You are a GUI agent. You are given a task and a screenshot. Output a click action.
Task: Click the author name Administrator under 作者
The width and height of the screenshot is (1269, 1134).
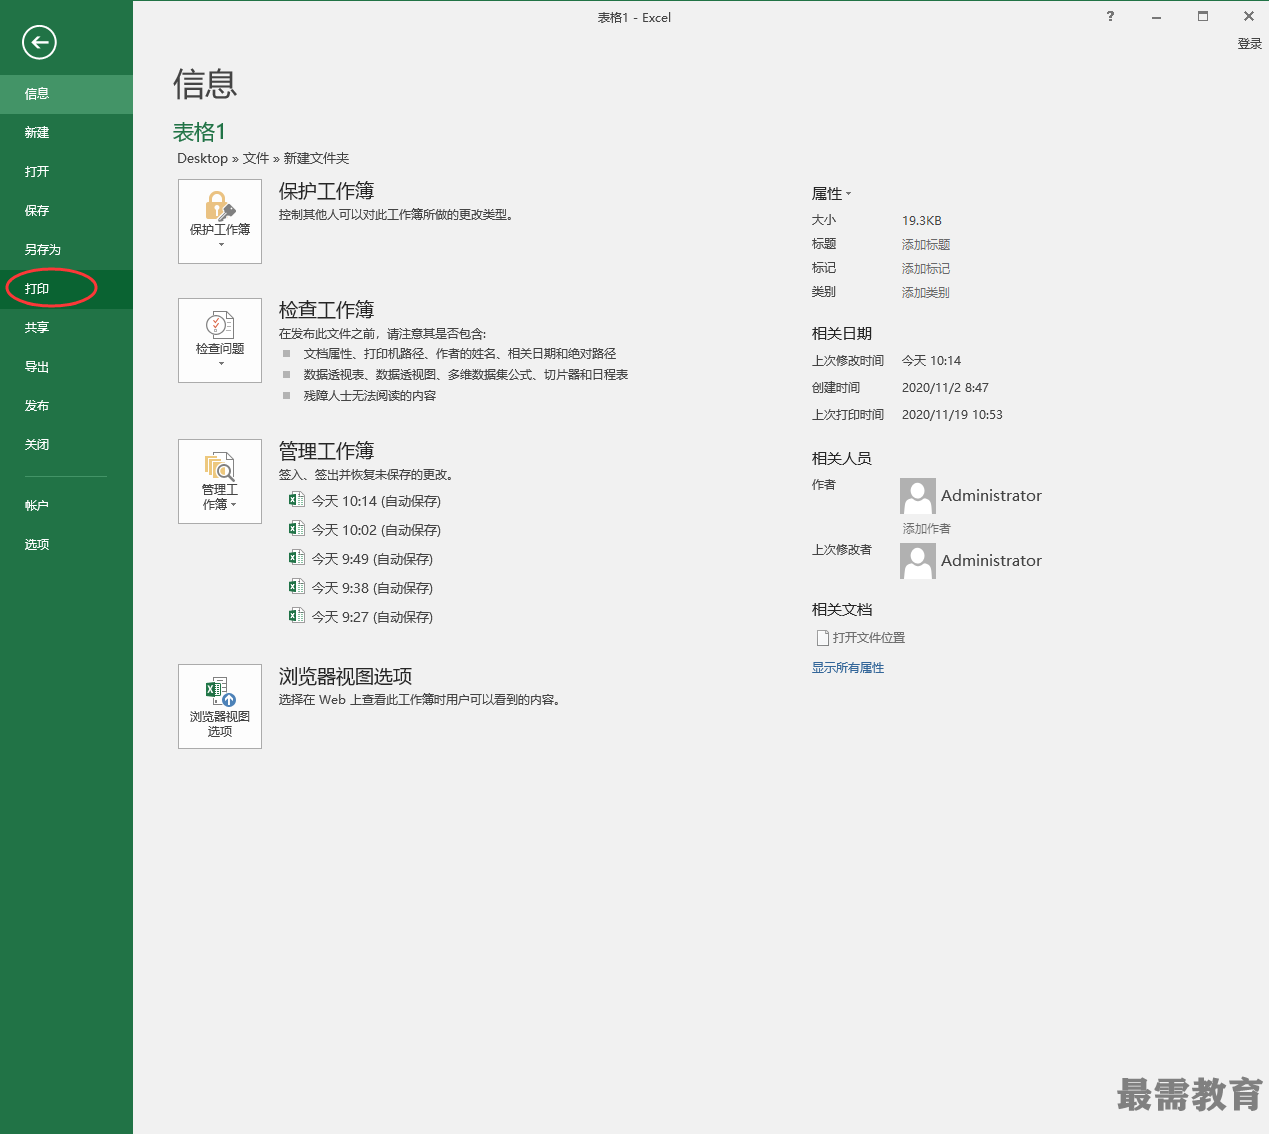click(991, 496)
